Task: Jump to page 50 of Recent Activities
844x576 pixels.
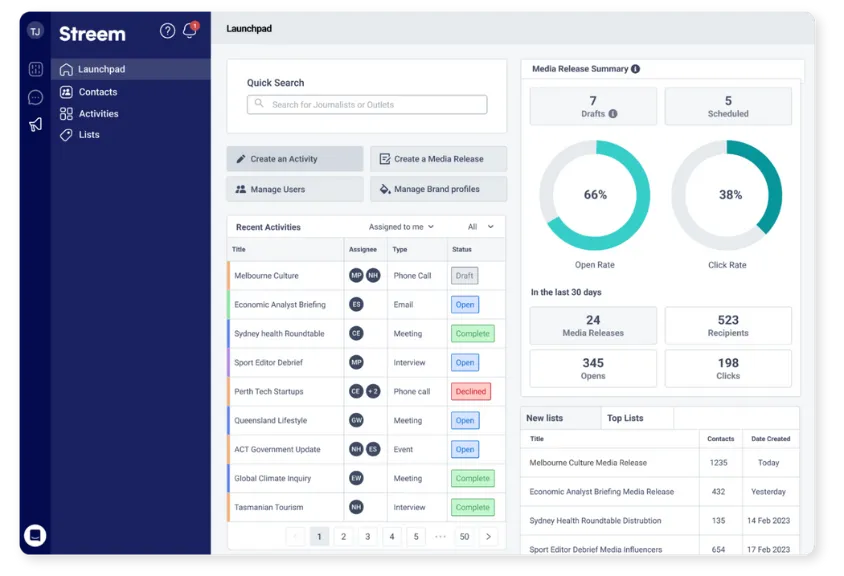Action: point(465,537)
